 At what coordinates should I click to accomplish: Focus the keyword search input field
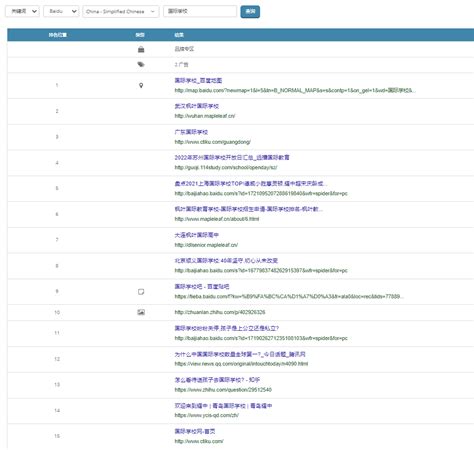(200, 11)
